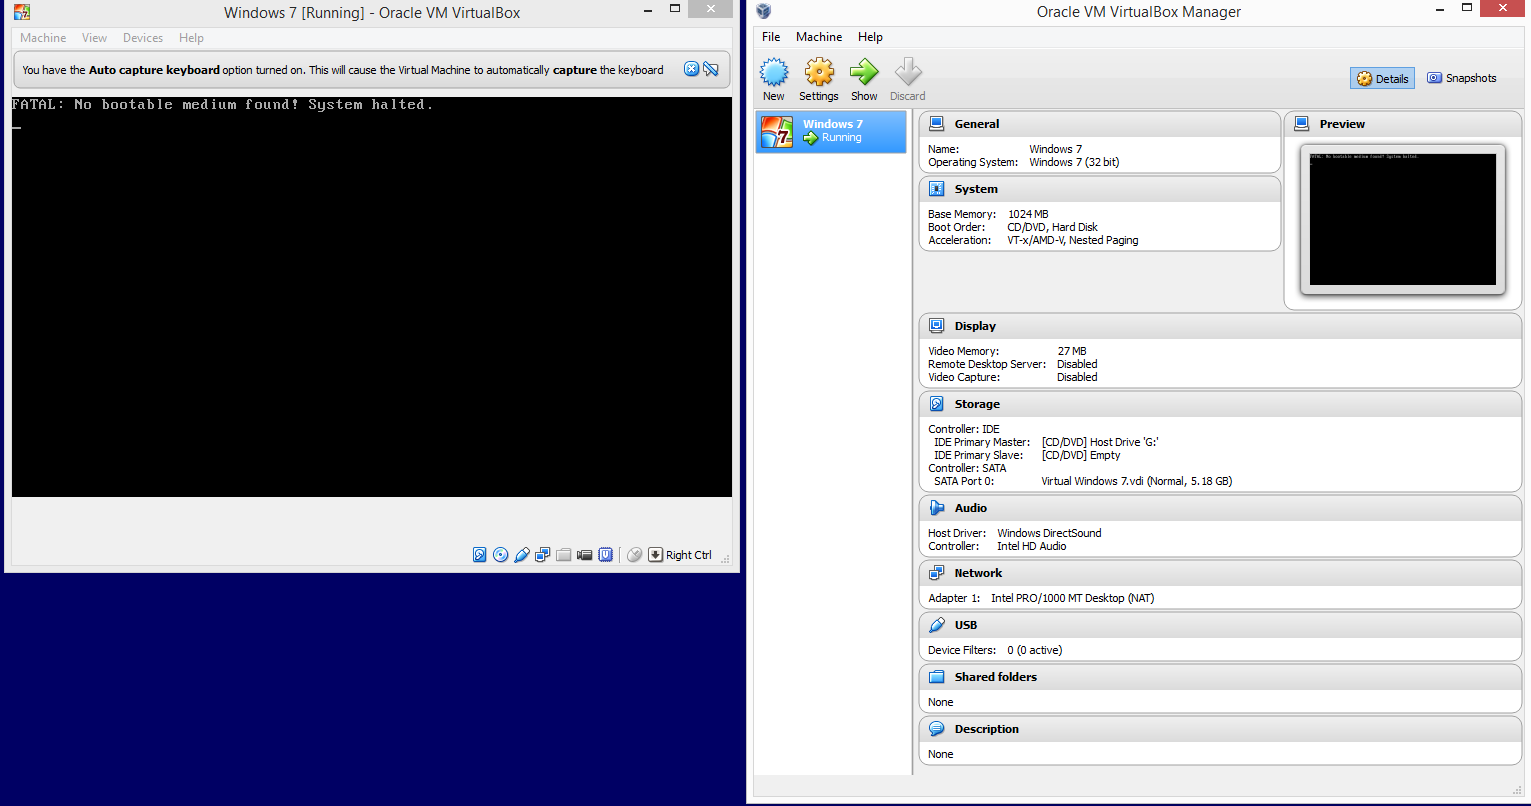Screen dimensions: 1531x806
Task: Click the mouse integration status icon
Action: (x=634, y=554)
